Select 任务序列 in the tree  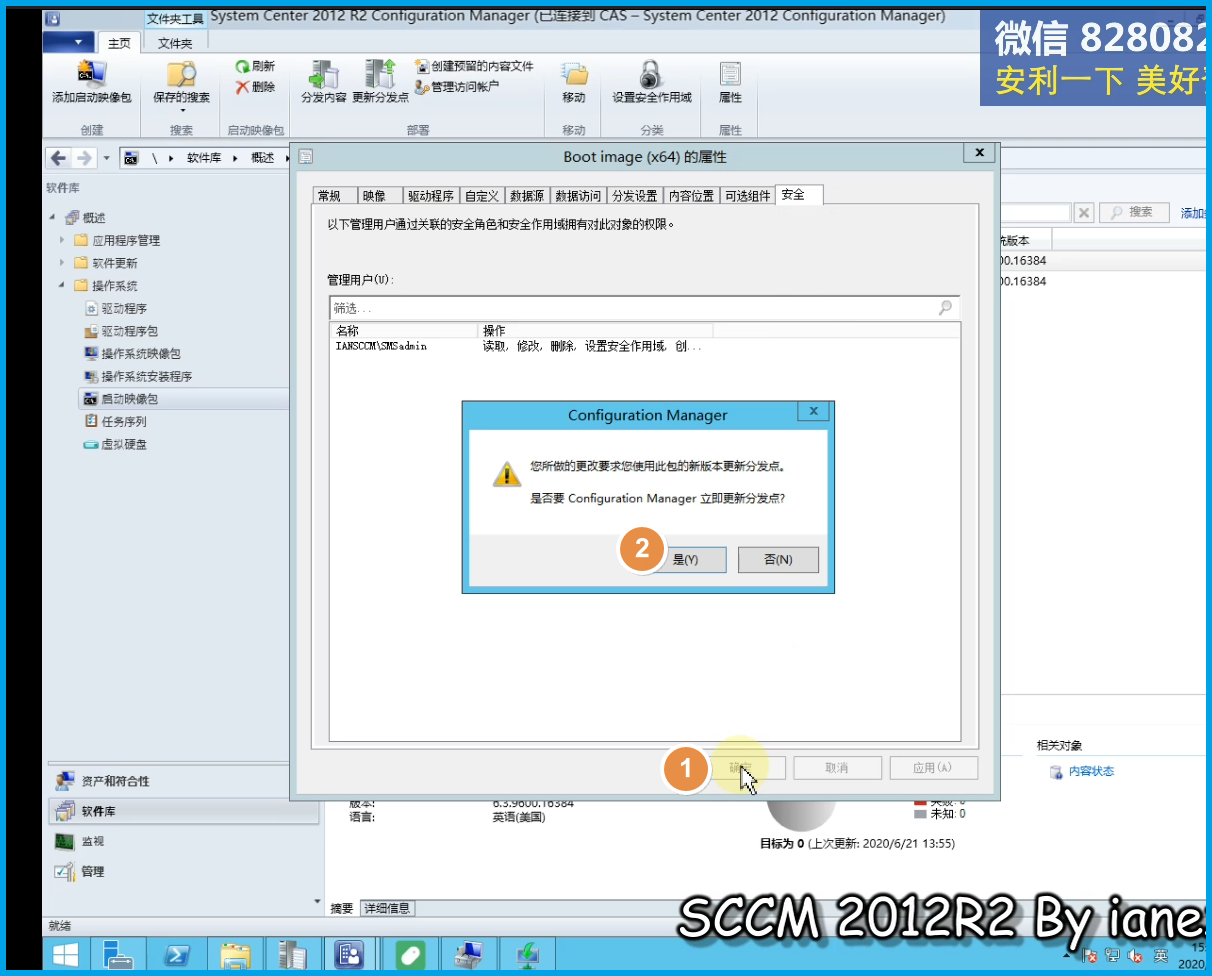click(x=124, y=422)
